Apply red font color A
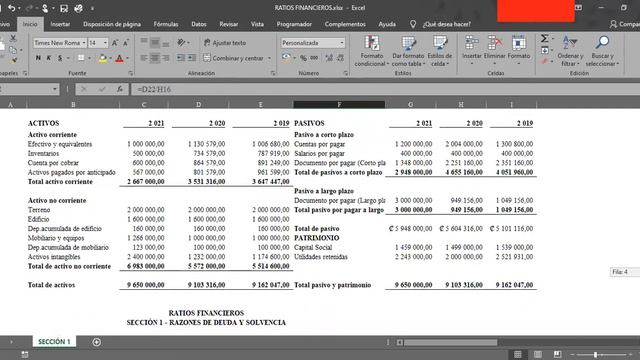 (119, 58)
